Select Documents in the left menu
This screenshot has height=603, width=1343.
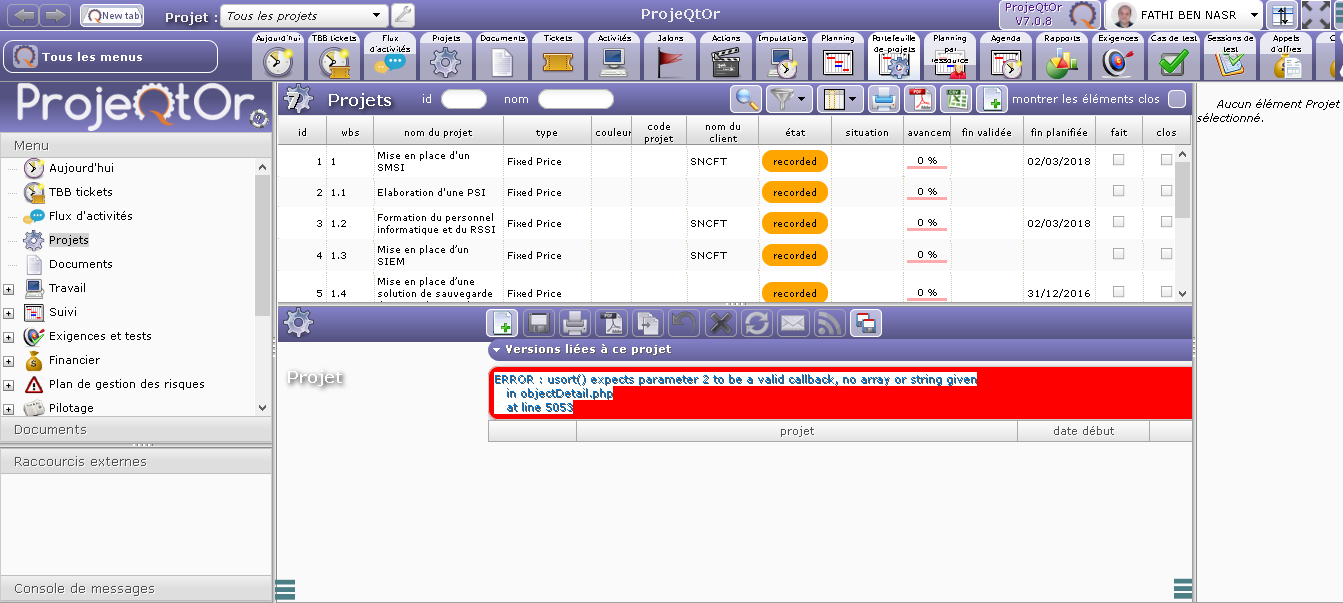coord(80,264)
